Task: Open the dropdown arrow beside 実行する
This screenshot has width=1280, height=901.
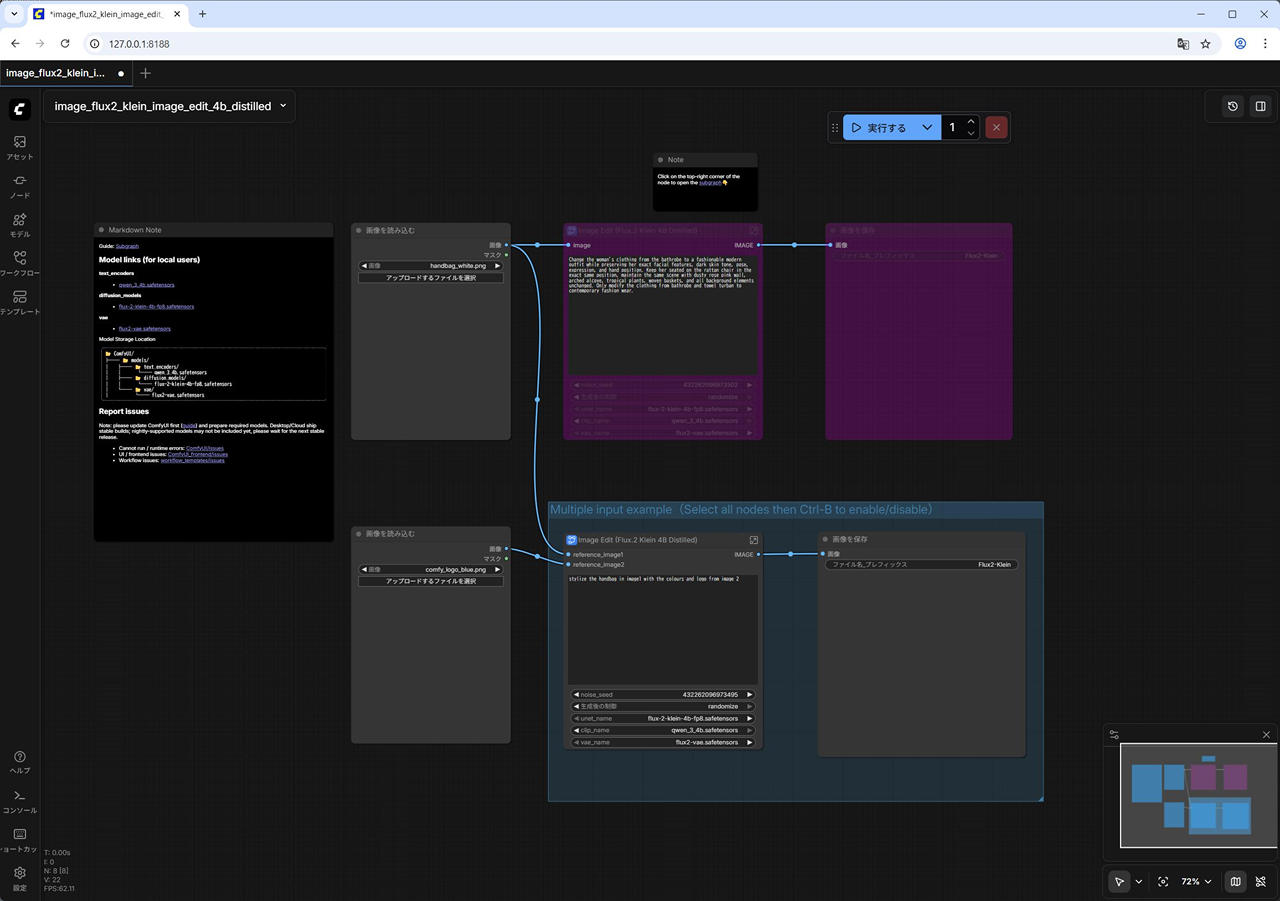Action: pyautogui.click(x=927, y=128)
